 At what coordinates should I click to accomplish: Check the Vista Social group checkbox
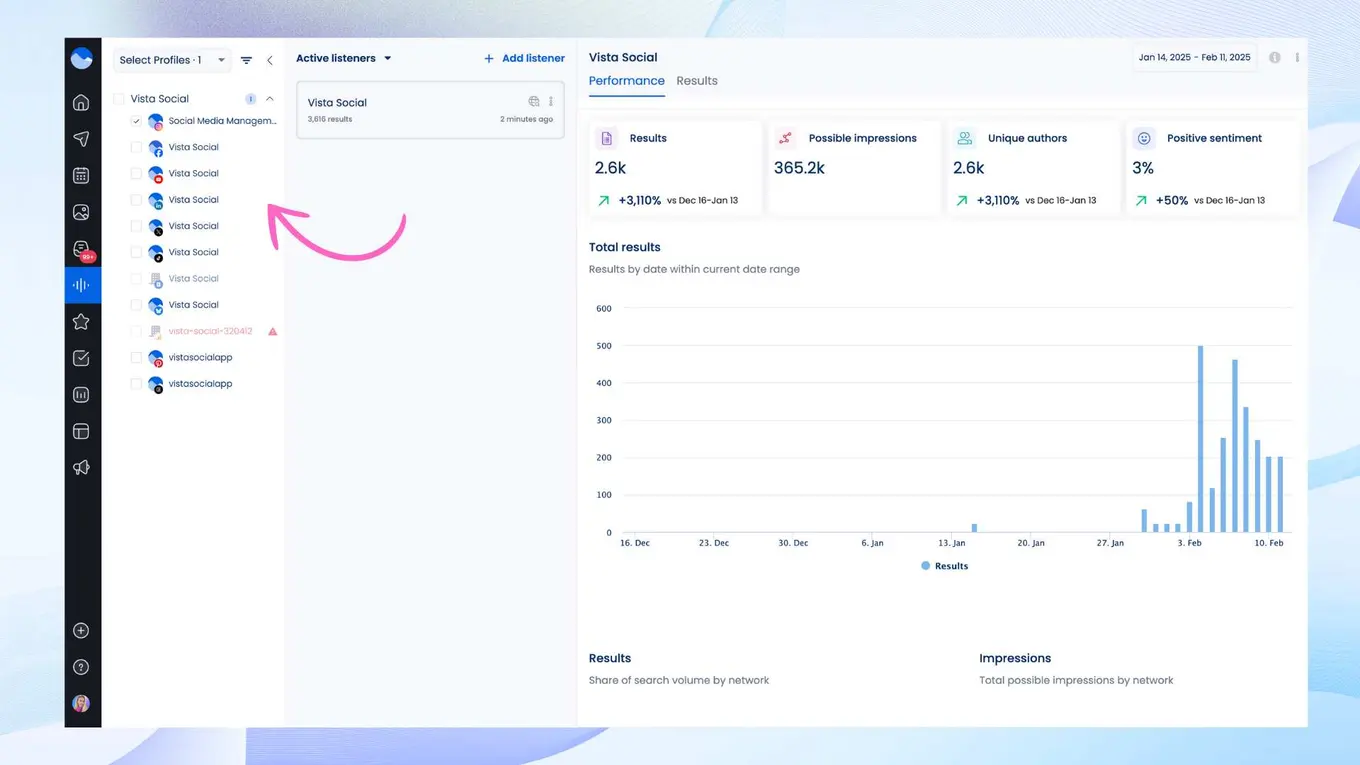[119, 99]
